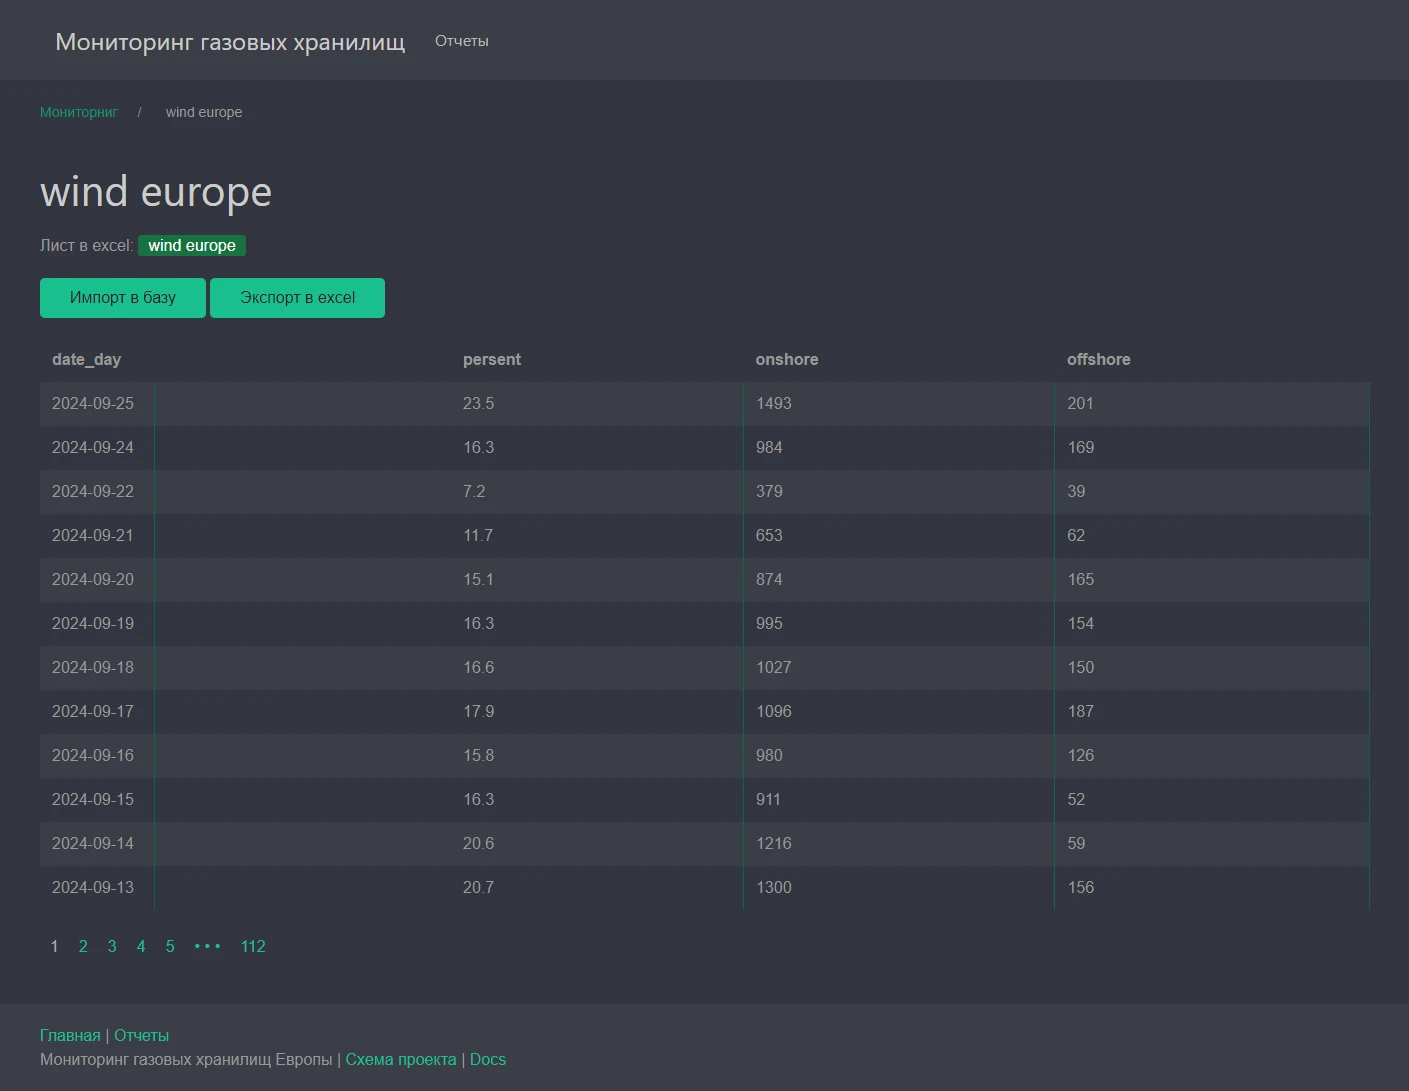Click the offshore column header
The width and height of the screenshot is (1409, 1091).
[x=1098, y=360]
